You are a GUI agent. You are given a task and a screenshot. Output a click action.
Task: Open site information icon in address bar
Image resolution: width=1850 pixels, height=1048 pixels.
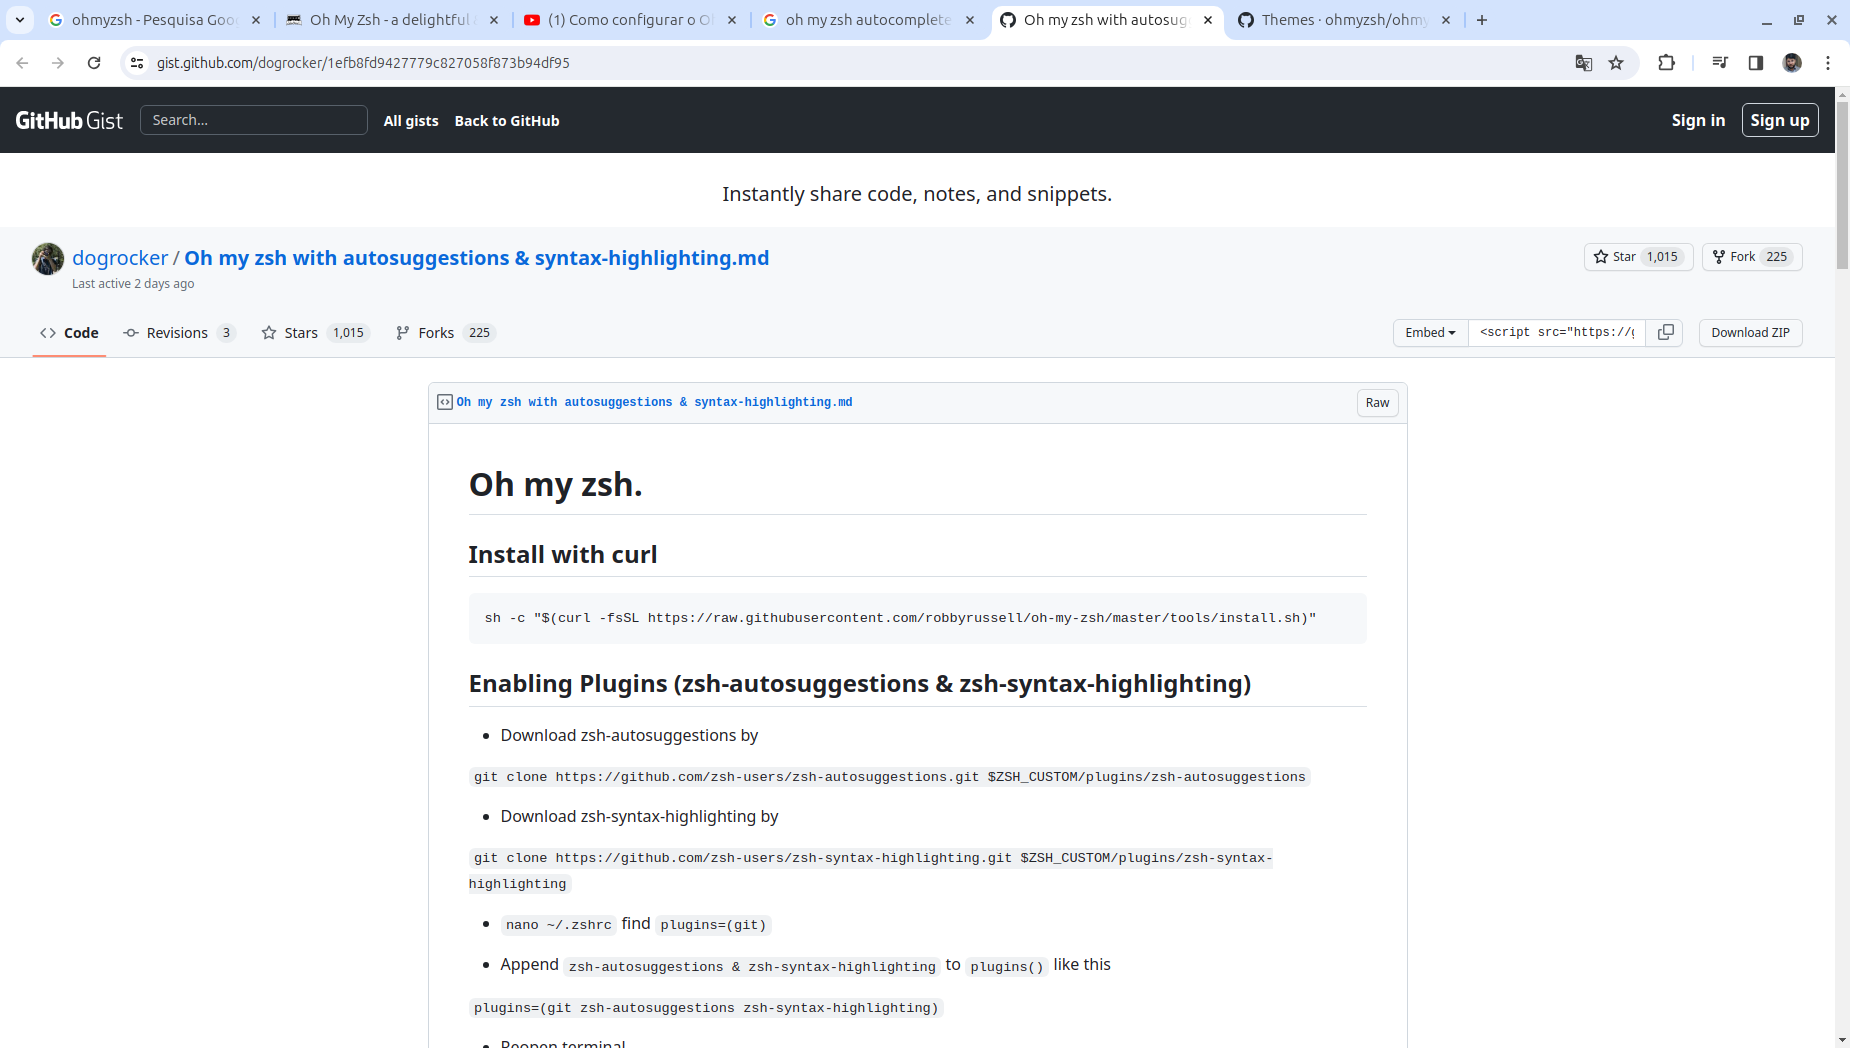[137, 63]
